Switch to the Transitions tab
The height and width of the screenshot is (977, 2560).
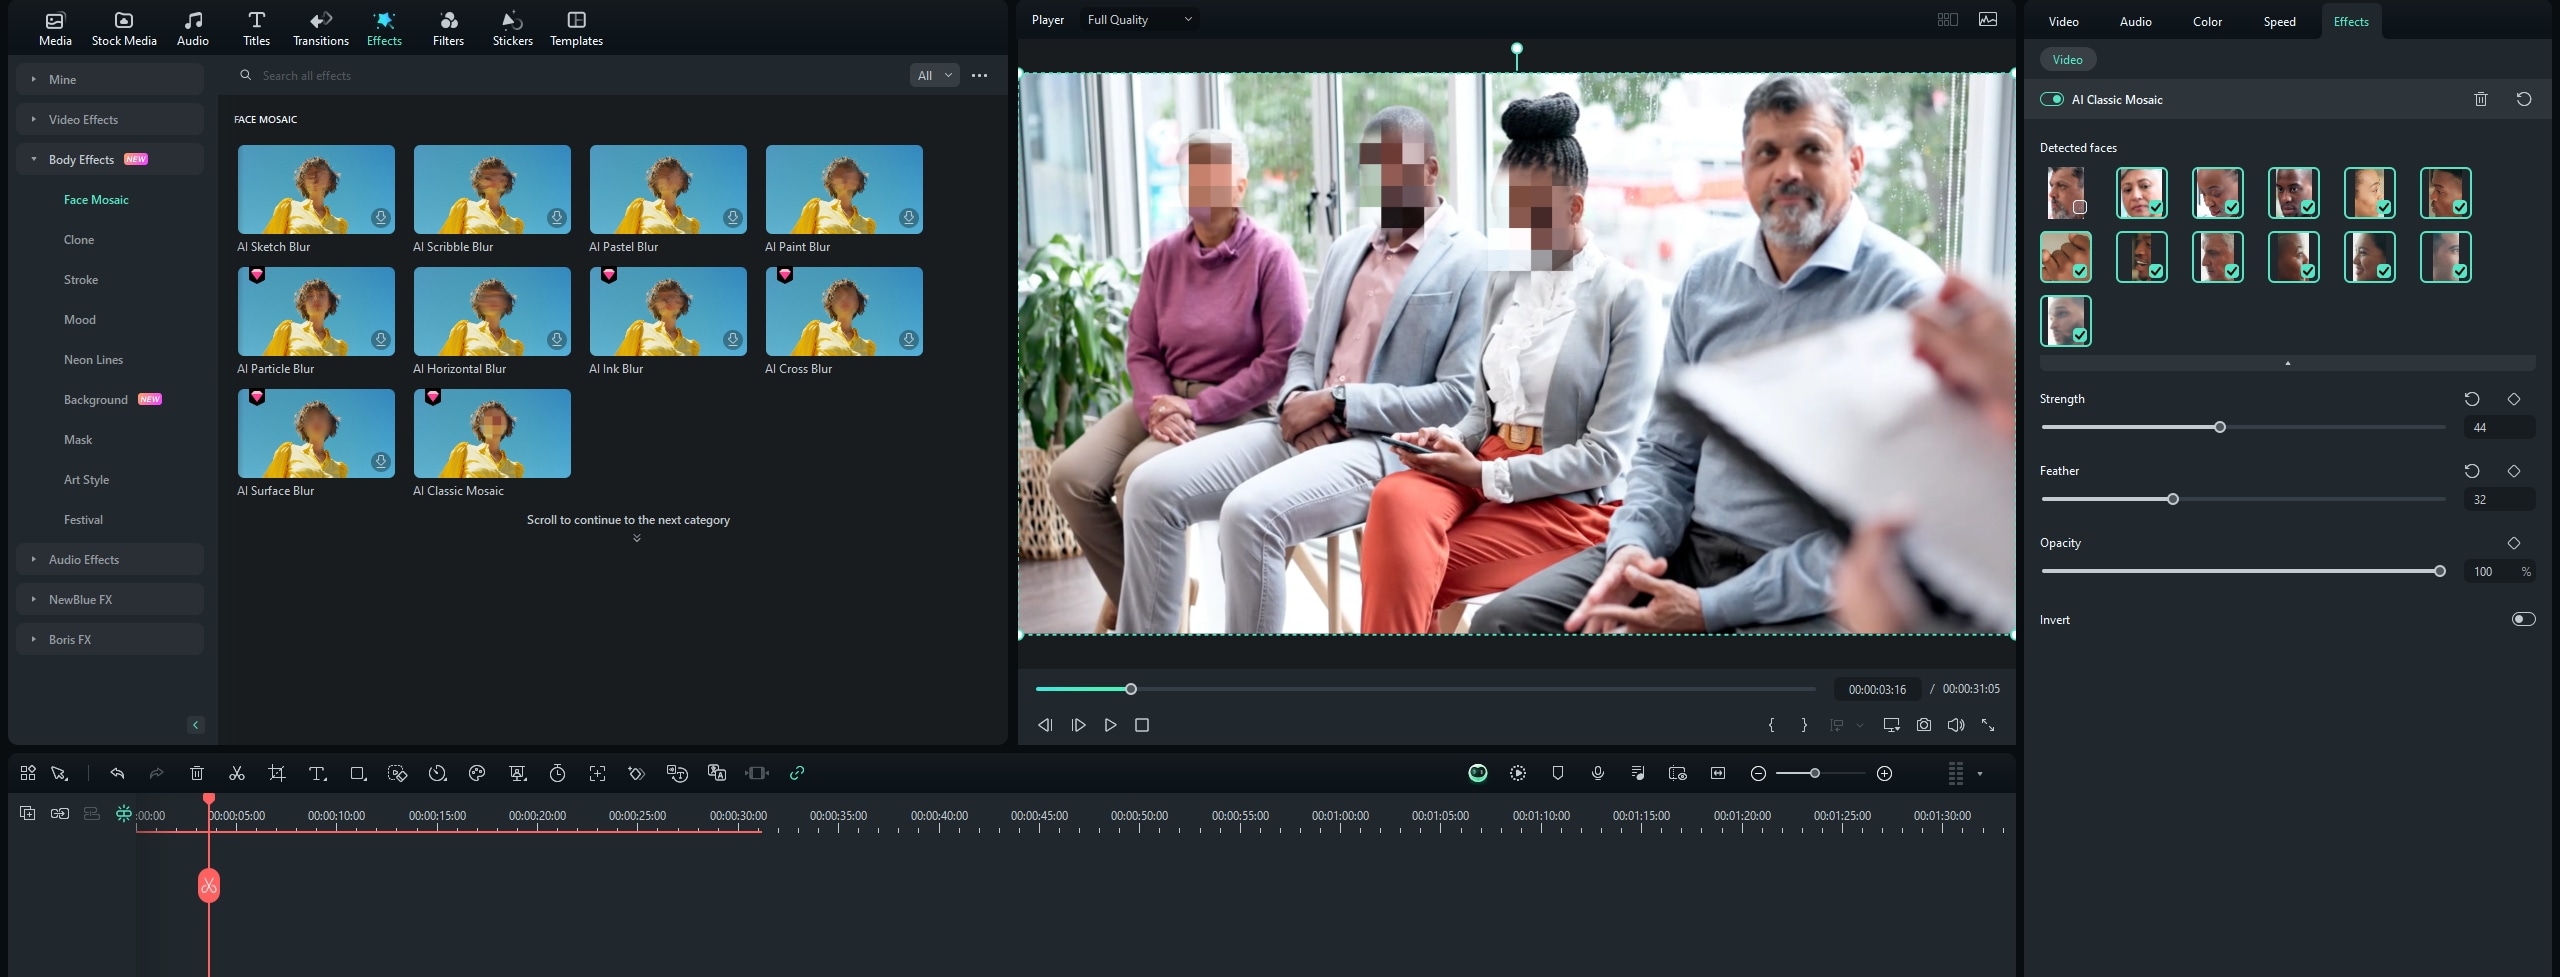(320, 29)
